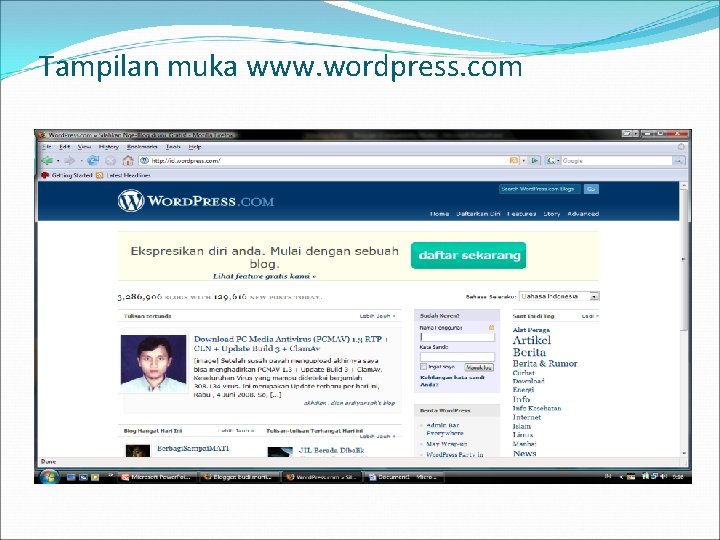Screen dimensions: 720x540
Task: Open the Tools menu
Action: click(173, 147)
